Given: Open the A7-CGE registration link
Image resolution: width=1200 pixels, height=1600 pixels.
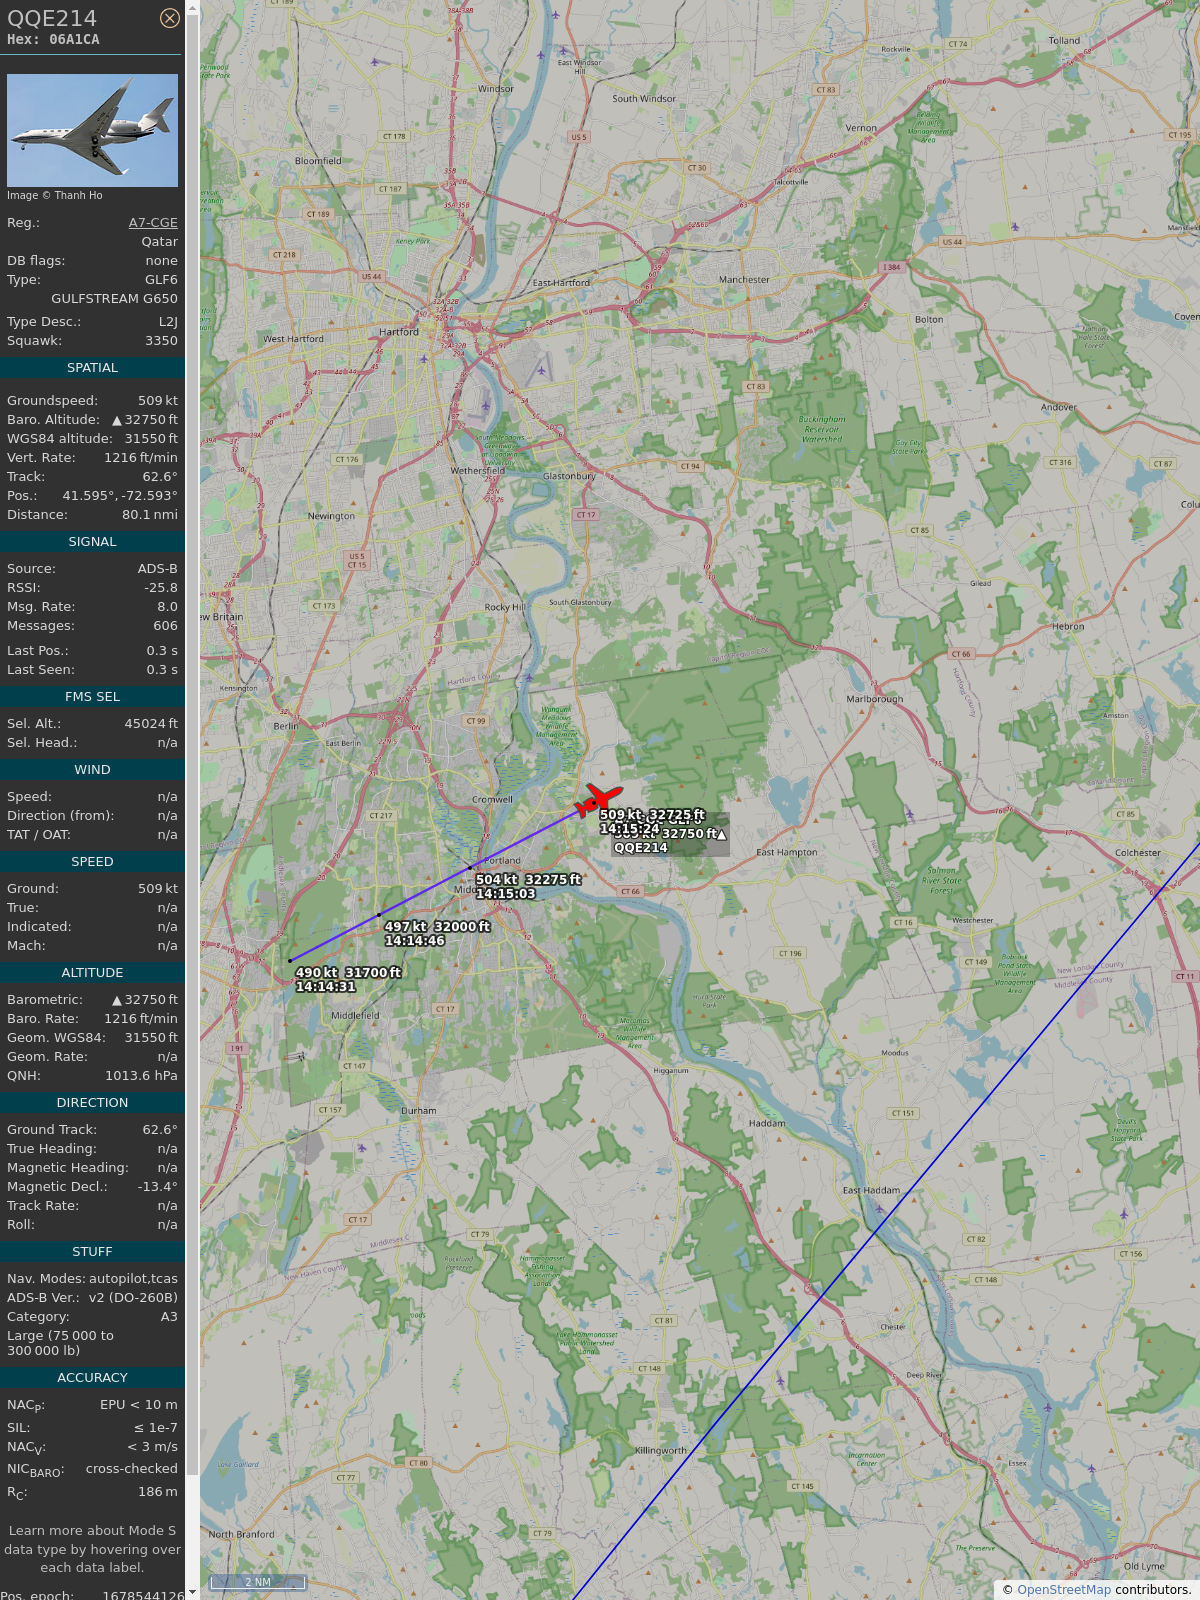Looking at the screenshot, I should point(153,223).
